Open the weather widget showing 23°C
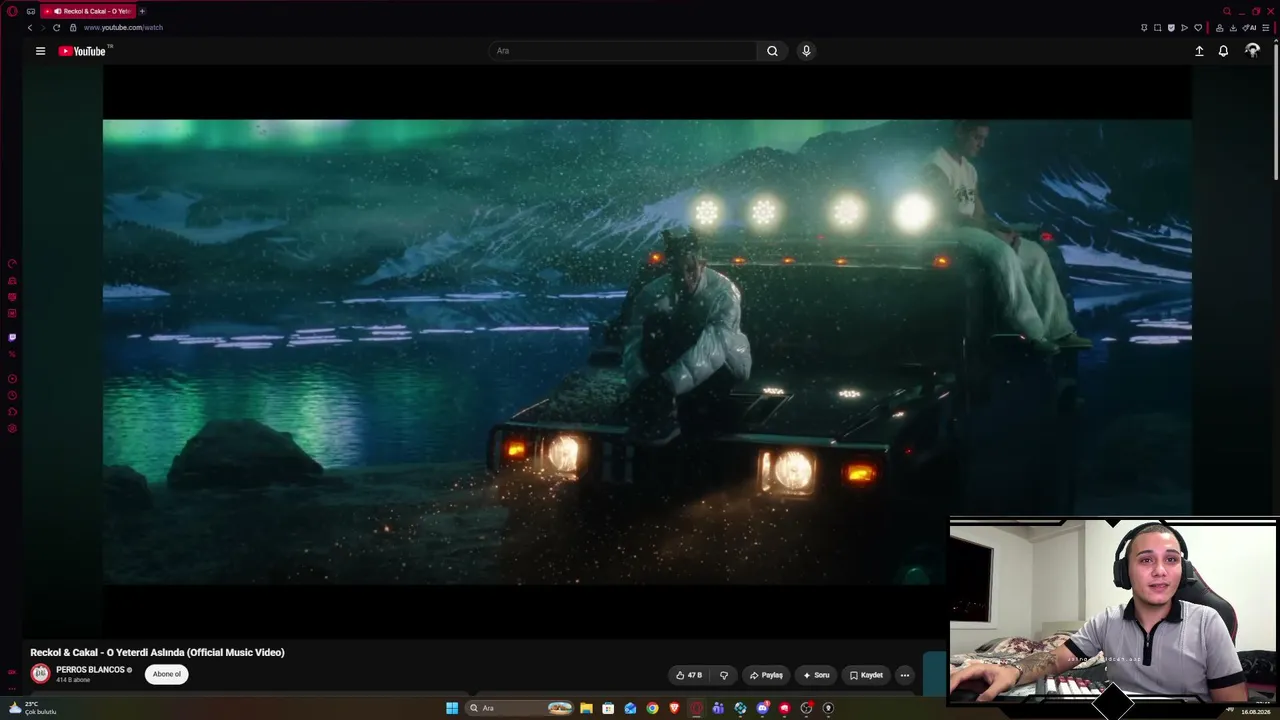 point(31,708)
